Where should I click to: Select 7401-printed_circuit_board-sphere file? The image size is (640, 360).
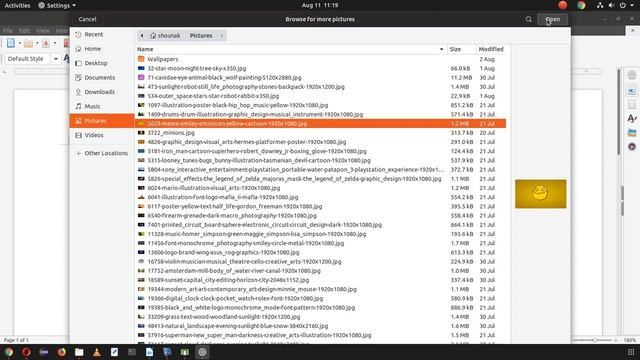(x=320, y=225)
